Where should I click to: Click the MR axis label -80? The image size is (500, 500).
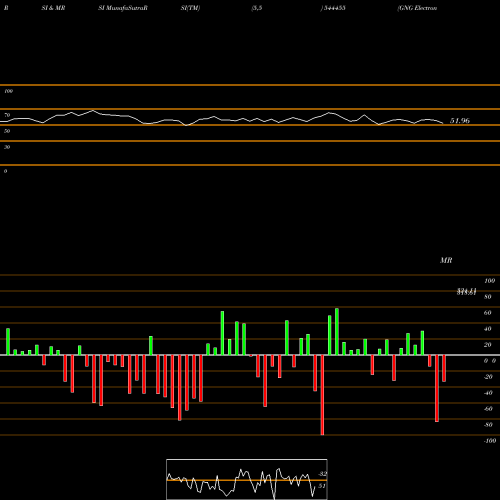(x=488, y=425)
